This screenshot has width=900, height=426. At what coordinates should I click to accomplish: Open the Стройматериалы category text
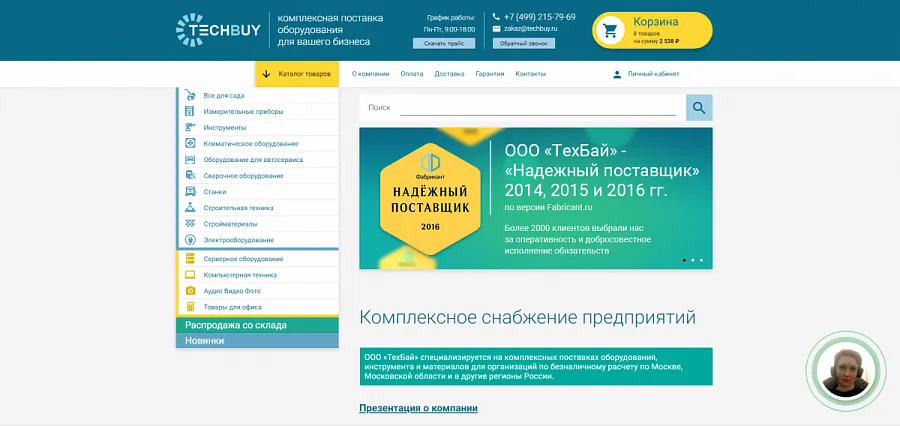coord(230,224)
